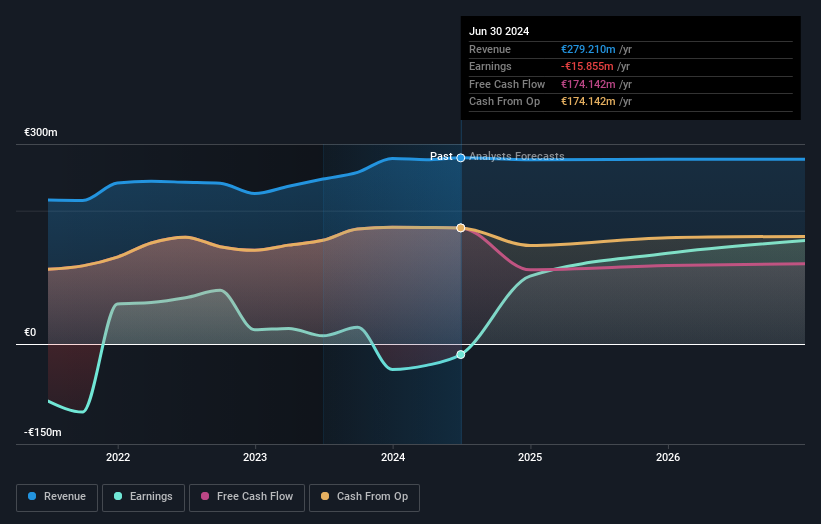Viewport: 821px width, 524px height.
Task: Select the Cash From Op data point marker
Action: coord(461,228)
